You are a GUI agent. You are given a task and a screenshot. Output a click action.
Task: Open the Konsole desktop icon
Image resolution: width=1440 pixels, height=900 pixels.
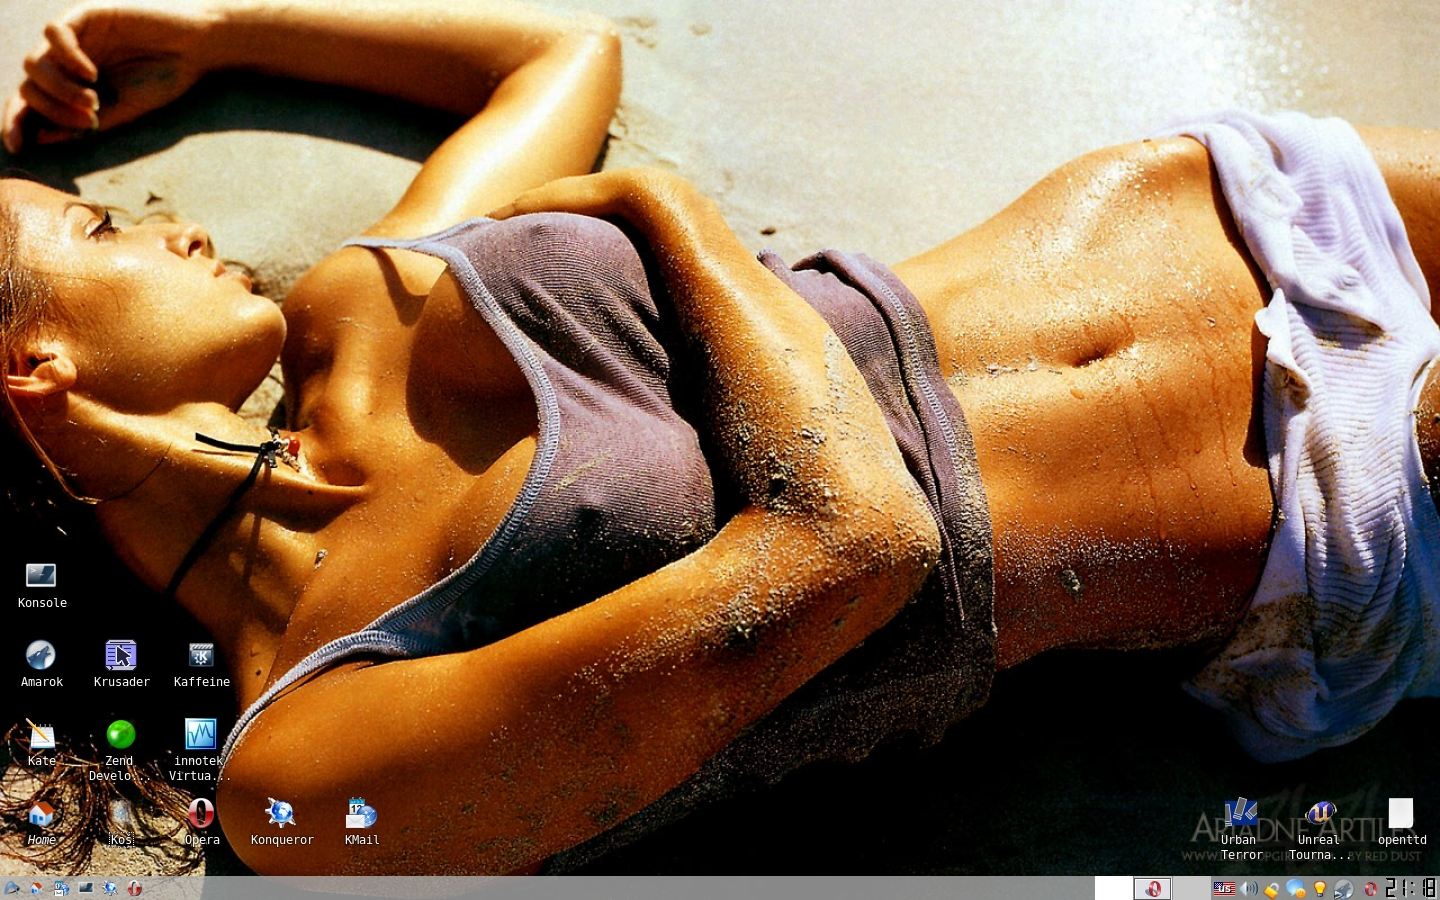coord(41,584)
